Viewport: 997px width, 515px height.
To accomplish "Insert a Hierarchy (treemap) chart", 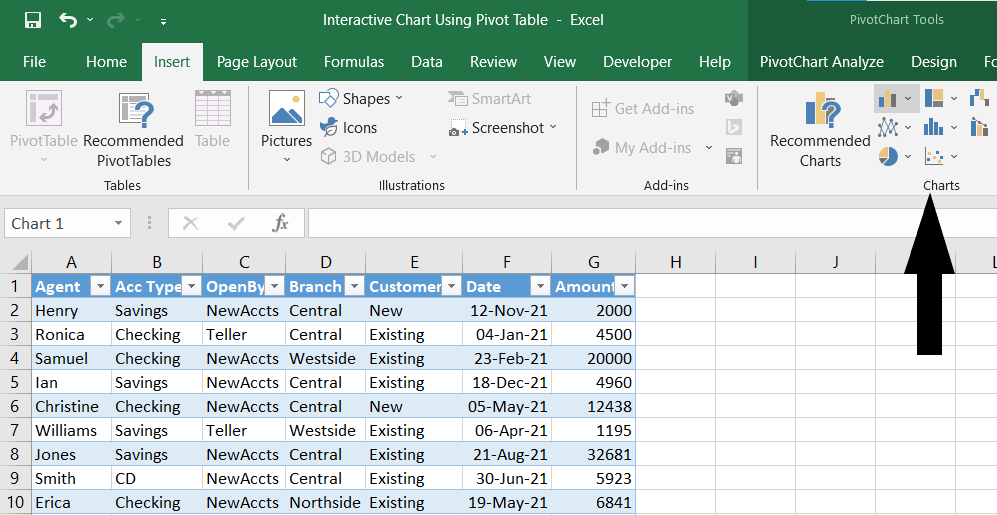I will coord(934,98).
